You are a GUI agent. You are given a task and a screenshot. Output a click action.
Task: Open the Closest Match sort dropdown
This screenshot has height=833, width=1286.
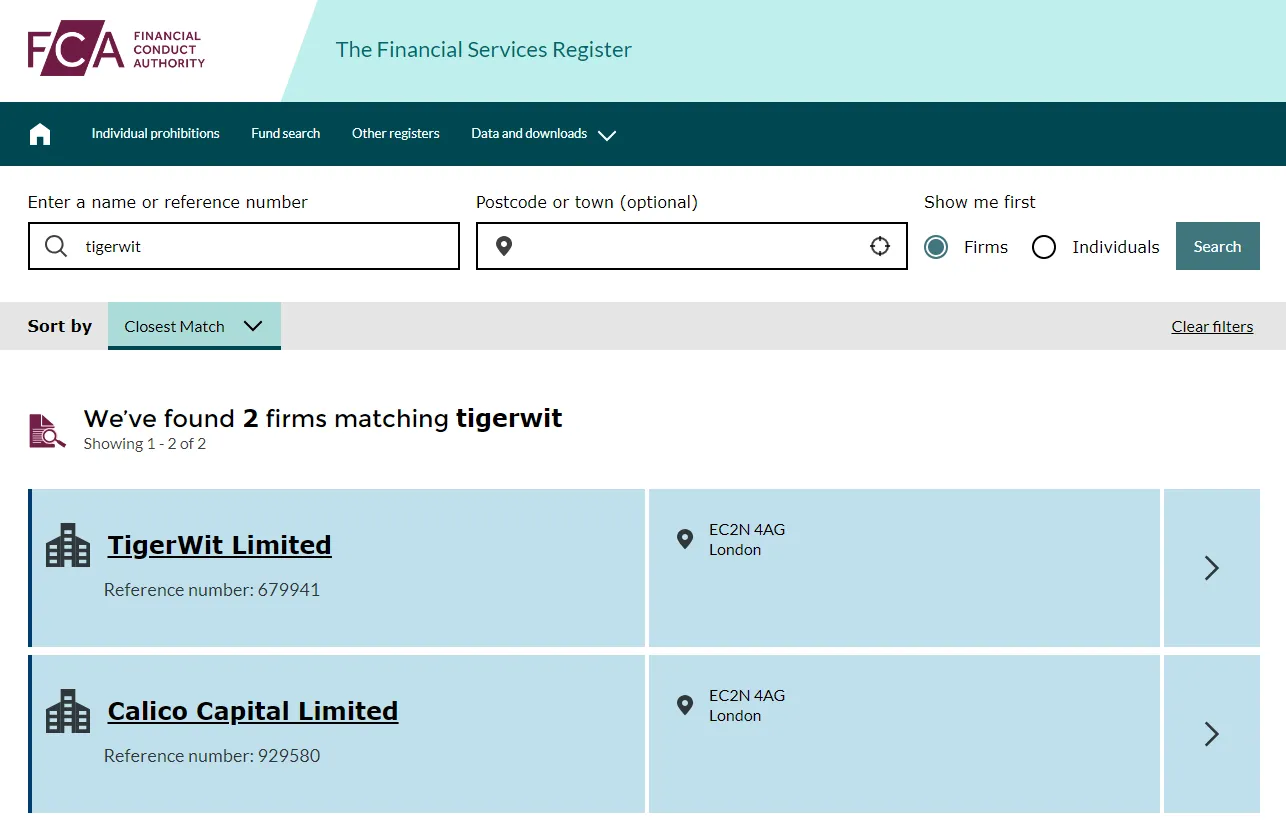pyautogui.click(x=194, y=326)
